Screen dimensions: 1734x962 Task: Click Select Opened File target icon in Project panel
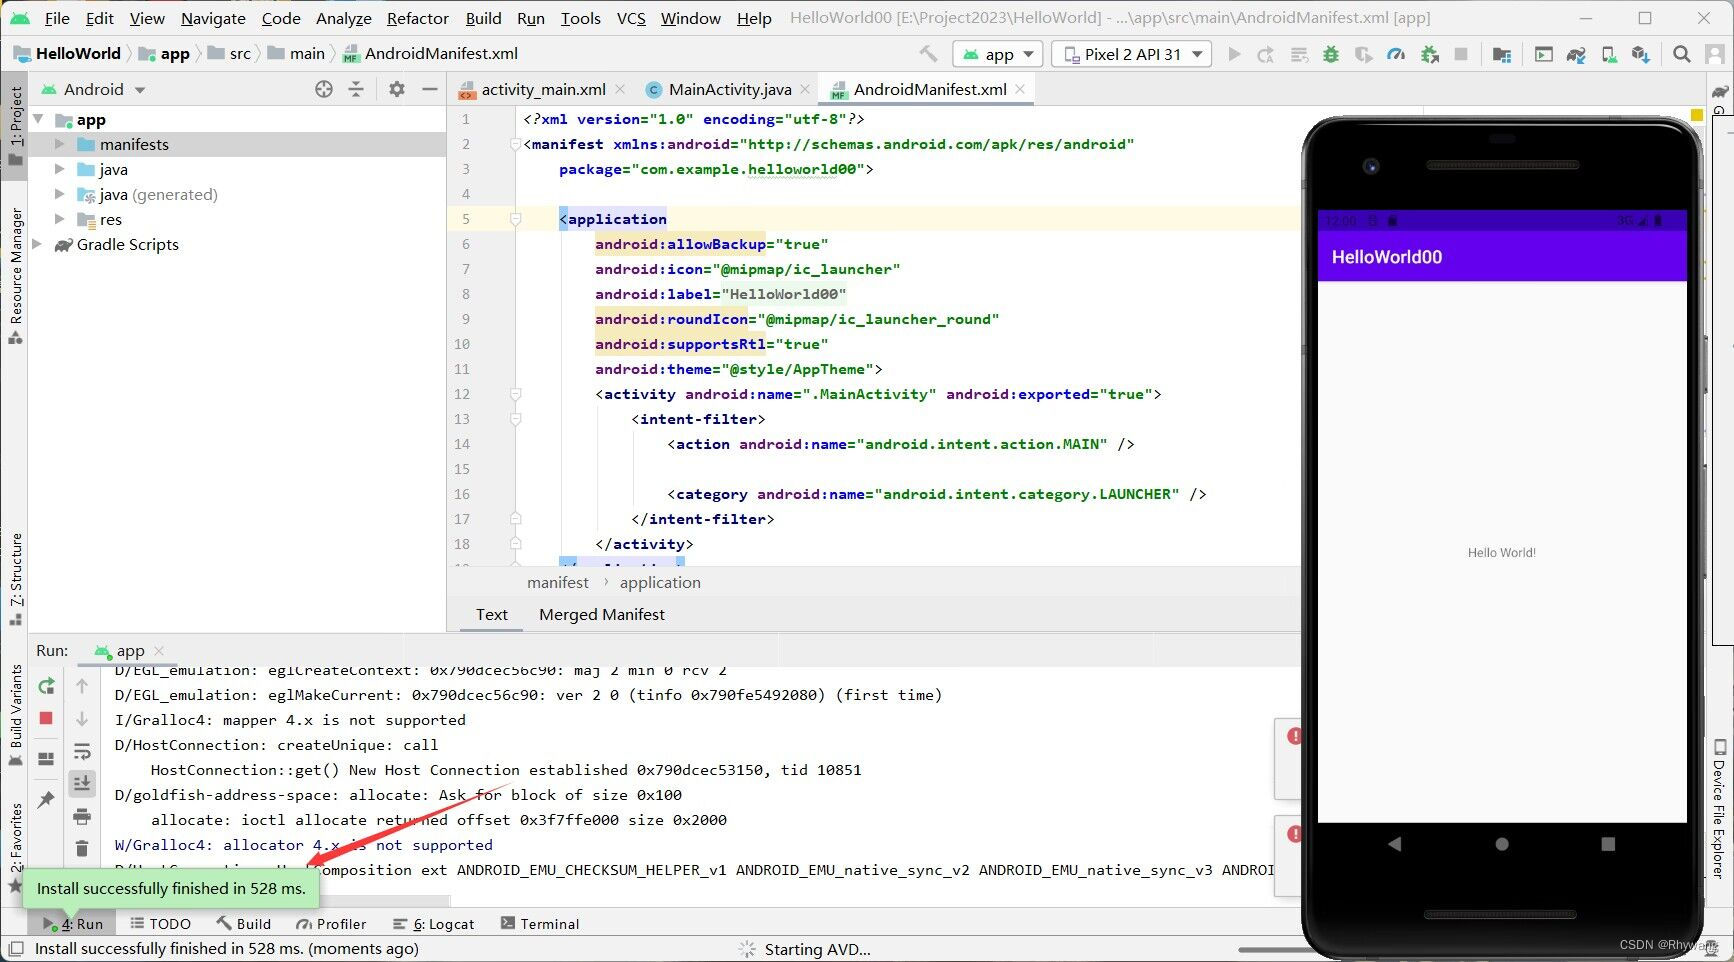pos(323,89)
